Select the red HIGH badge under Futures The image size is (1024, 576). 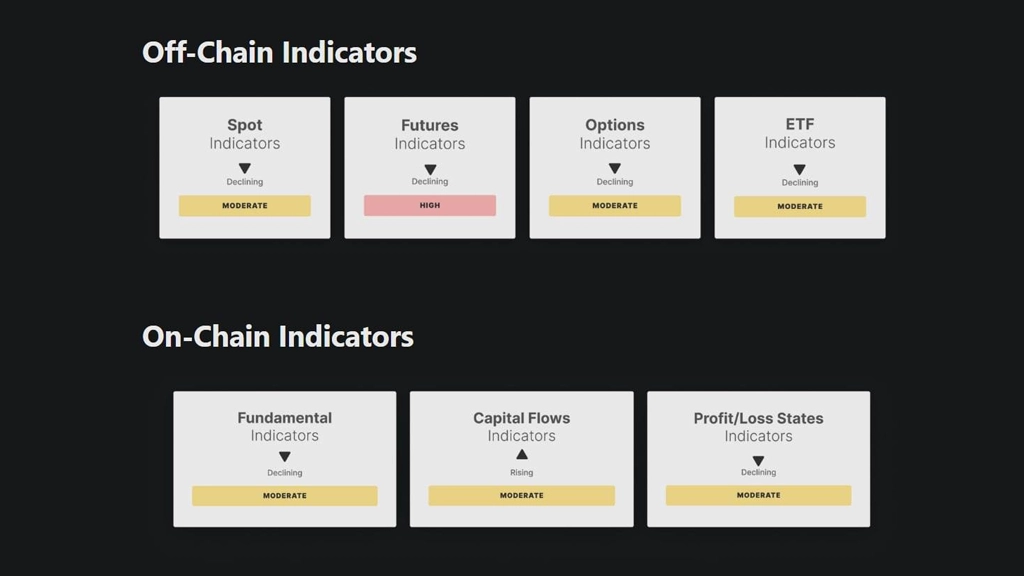click(x=430, y=205)
